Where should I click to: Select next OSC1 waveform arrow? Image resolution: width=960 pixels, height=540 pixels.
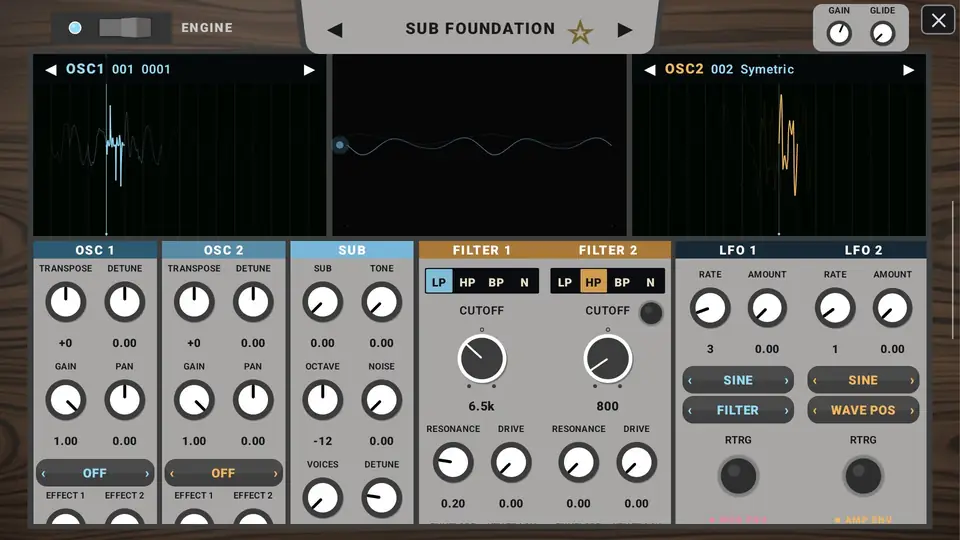309,70
